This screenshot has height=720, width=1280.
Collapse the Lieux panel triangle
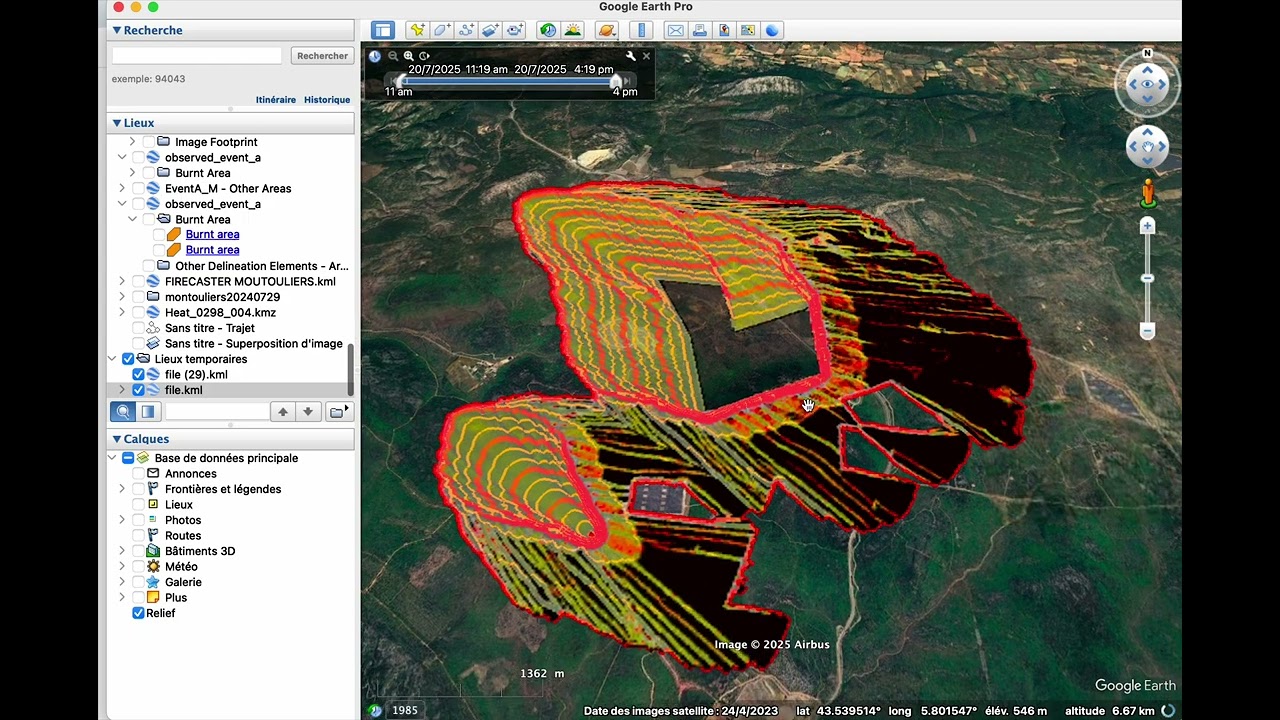point(117,123)
